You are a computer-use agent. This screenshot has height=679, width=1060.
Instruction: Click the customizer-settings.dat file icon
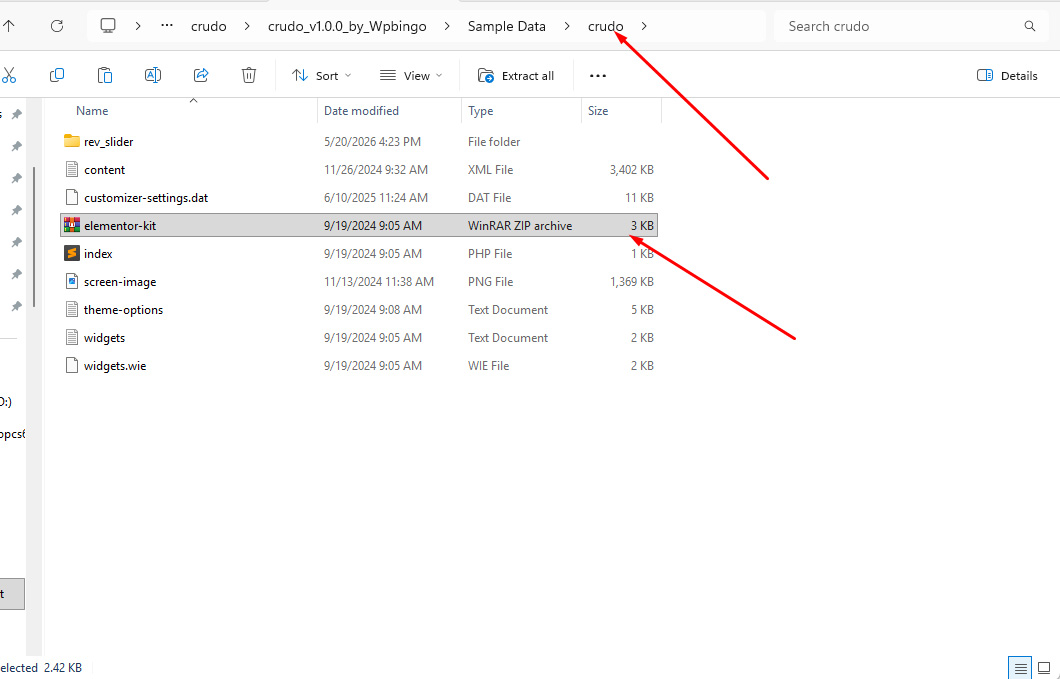click(x=72, y=197)
